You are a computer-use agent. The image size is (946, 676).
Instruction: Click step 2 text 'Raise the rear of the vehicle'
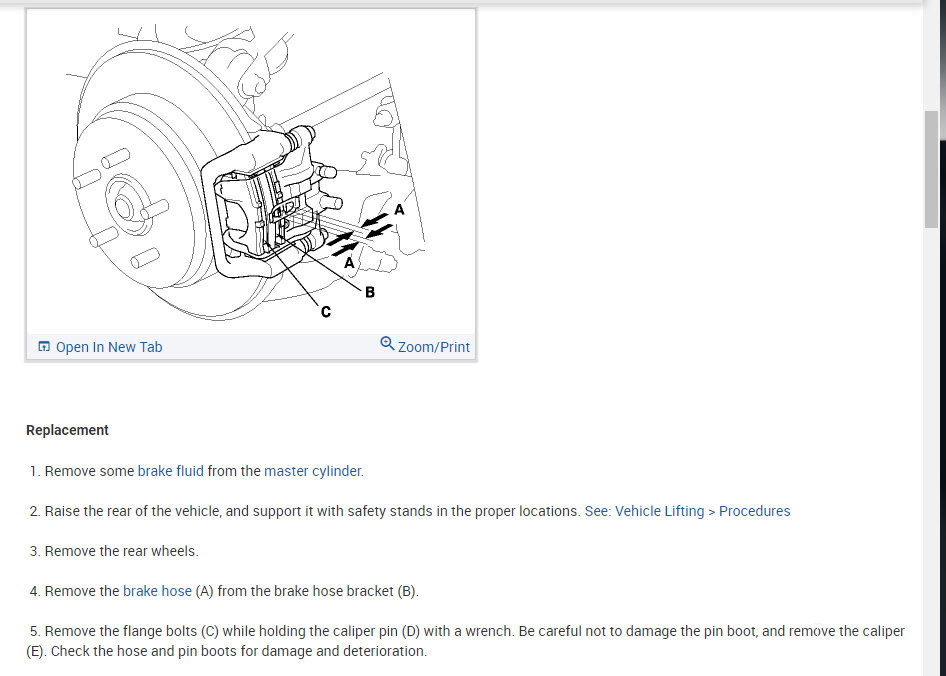(135, 511)
